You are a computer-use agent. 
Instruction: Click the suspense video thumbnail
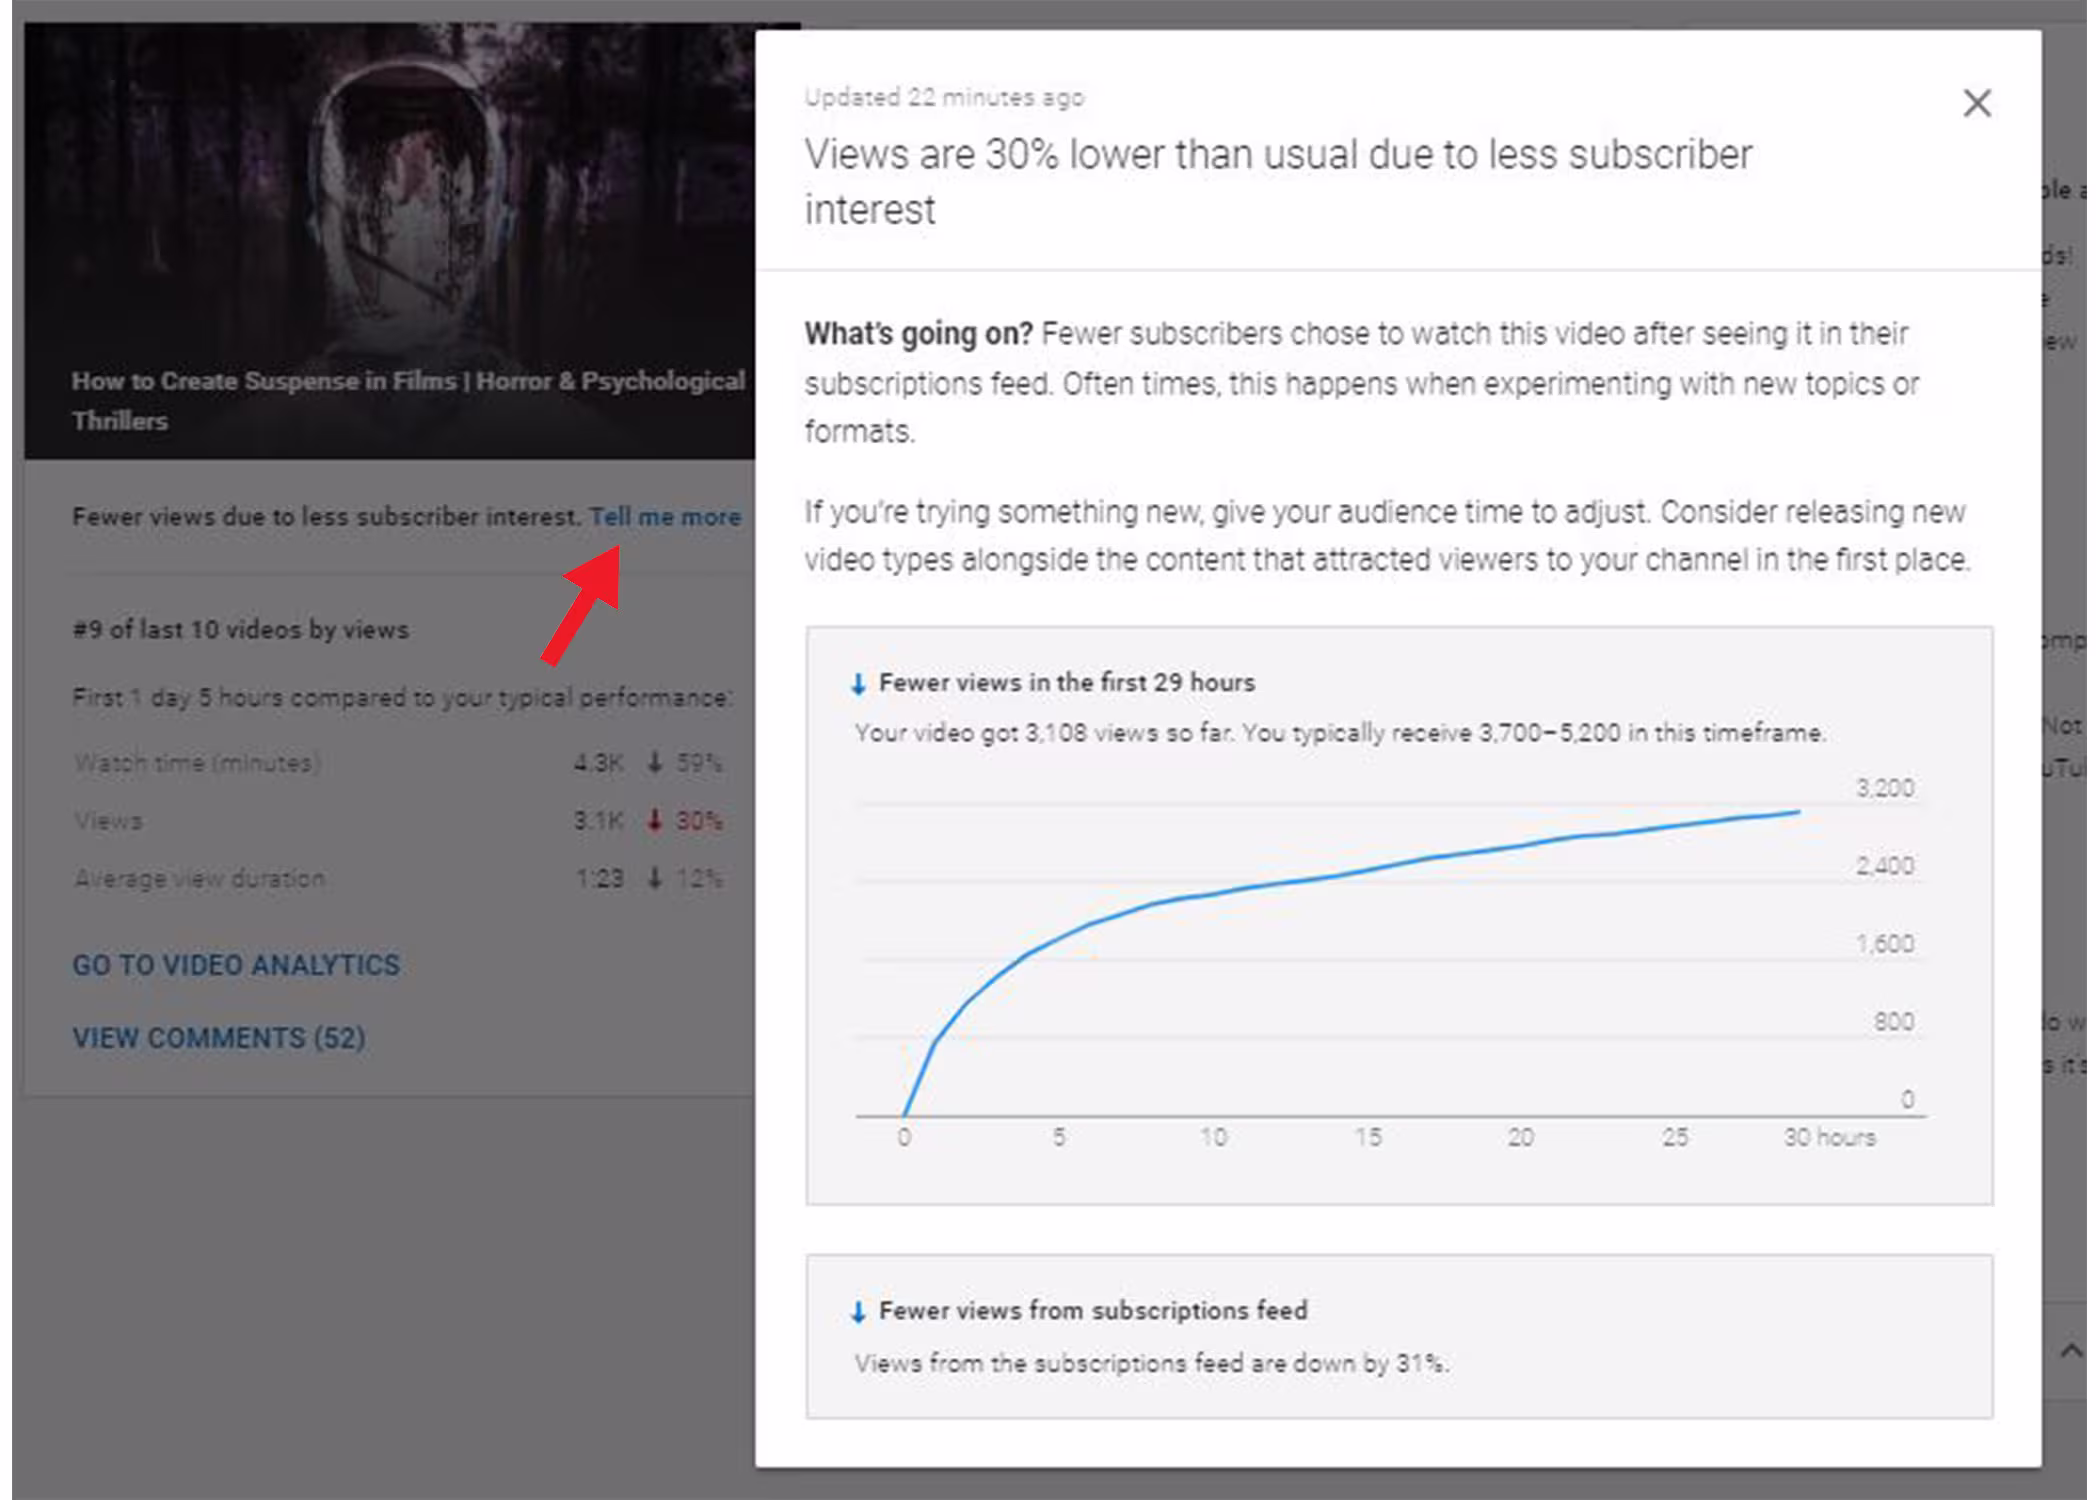(x=390, y=200)
